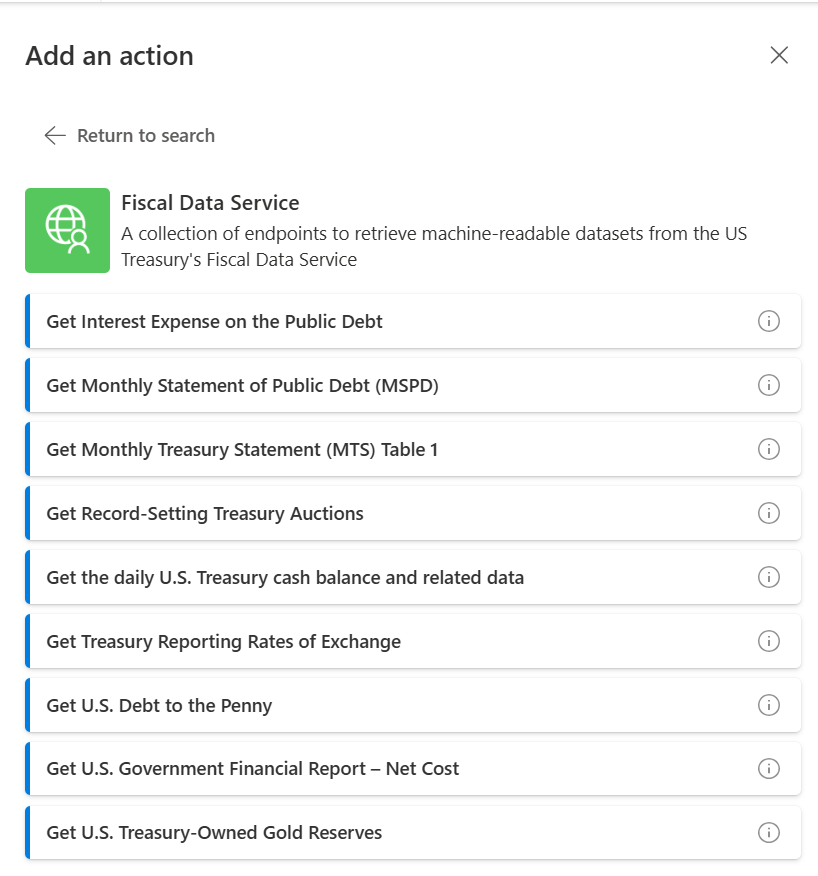View info for Government Financial Report Net Cost
Screen dimensions: 818x876
pos(769,769)
